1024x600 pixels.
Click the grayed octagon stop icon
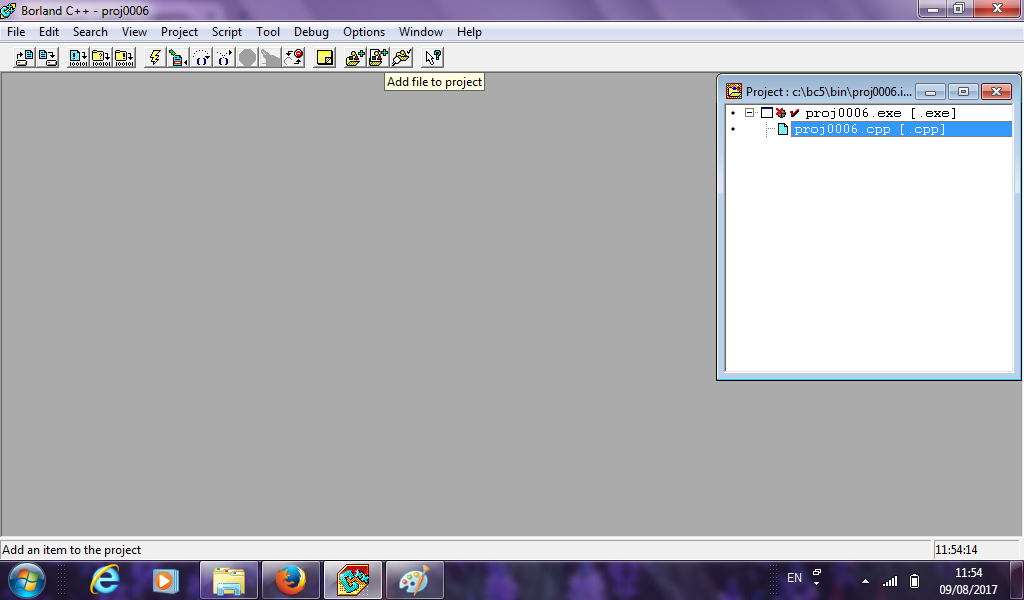pos(247,57)
